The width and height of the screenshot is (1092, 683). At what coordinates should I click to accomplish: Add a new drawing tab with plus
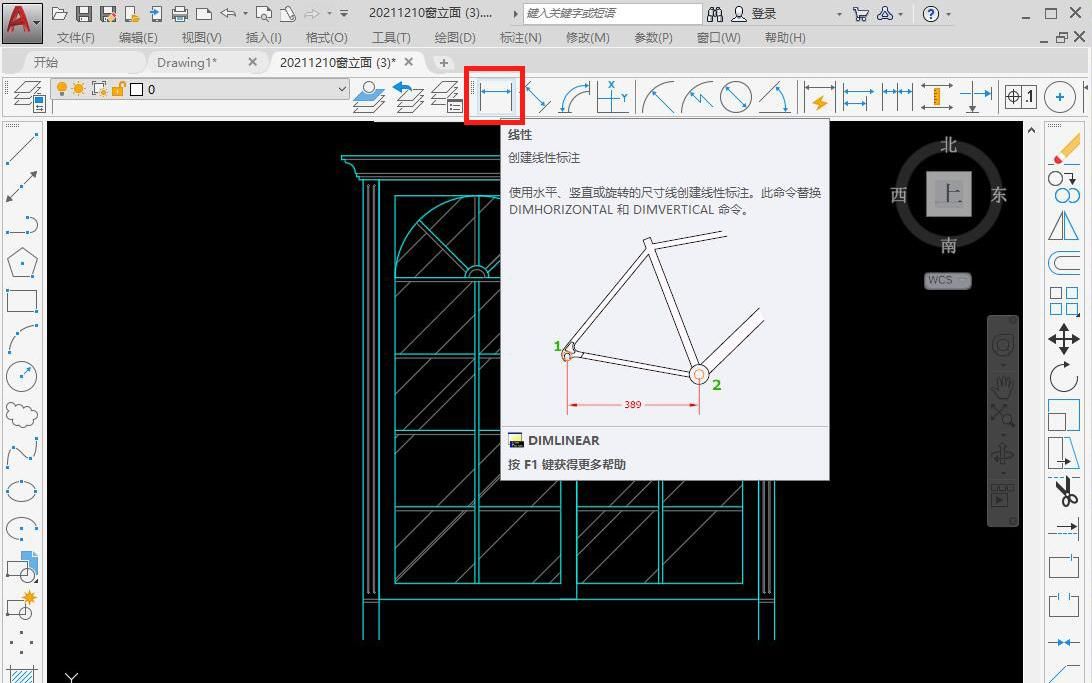pyautogui.click(x=444, y=62)
